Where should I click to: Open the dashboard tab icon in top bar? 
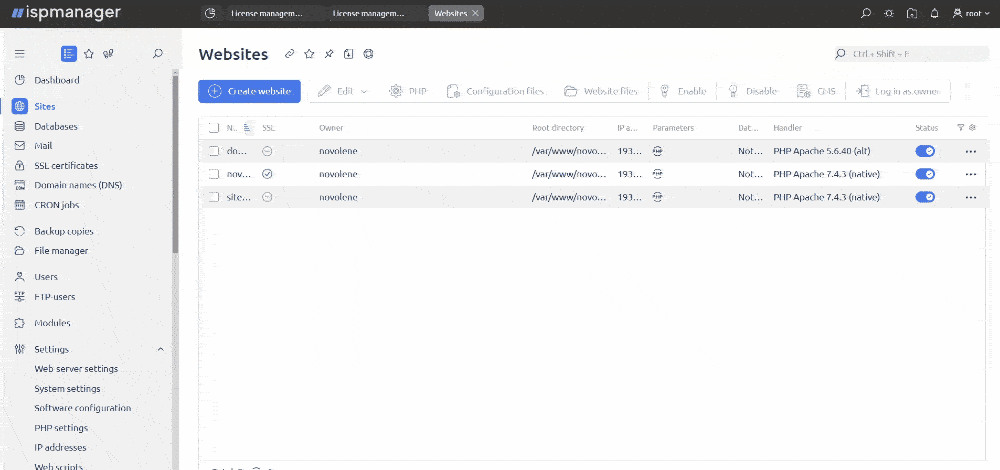click(211, 13)
